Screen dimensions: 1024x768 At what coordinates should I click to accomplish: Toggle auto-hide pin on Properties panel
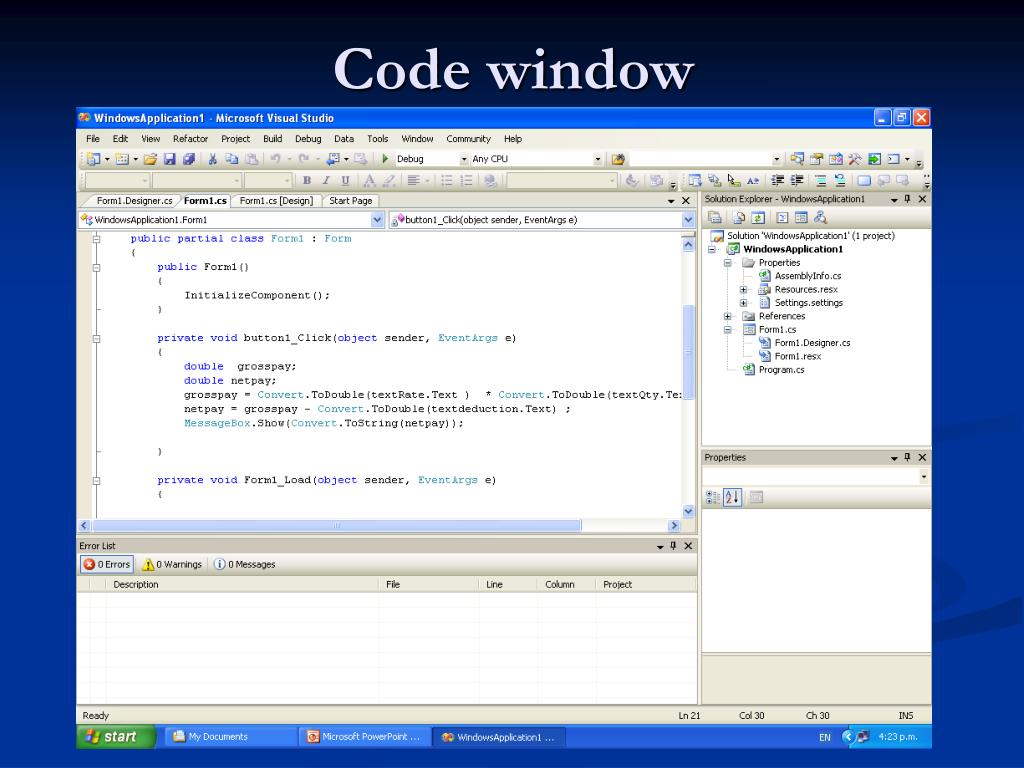[x=908, y=458]
